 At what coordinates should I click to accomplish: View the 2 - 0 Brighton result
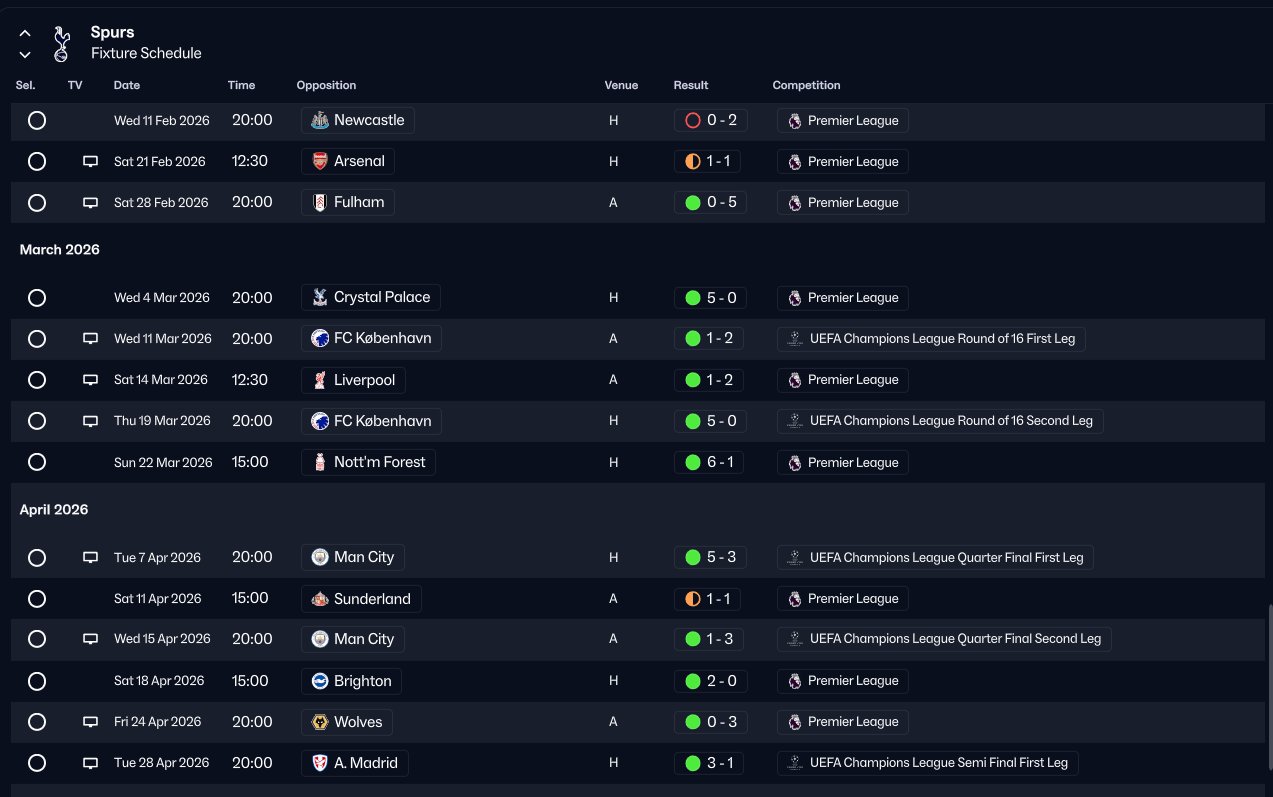tap(710, 681)
